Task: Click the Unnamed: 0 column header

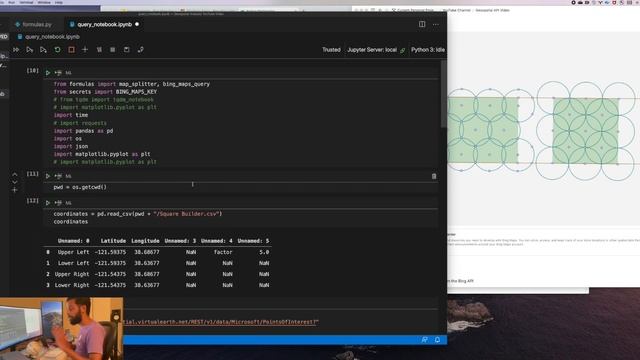Action: pos(73,241)
